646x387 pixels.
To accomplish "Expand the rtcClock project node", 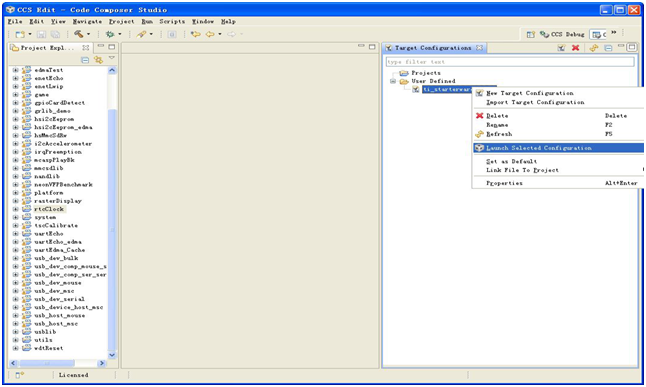I will pyautogui.click(x=15, y=209).
